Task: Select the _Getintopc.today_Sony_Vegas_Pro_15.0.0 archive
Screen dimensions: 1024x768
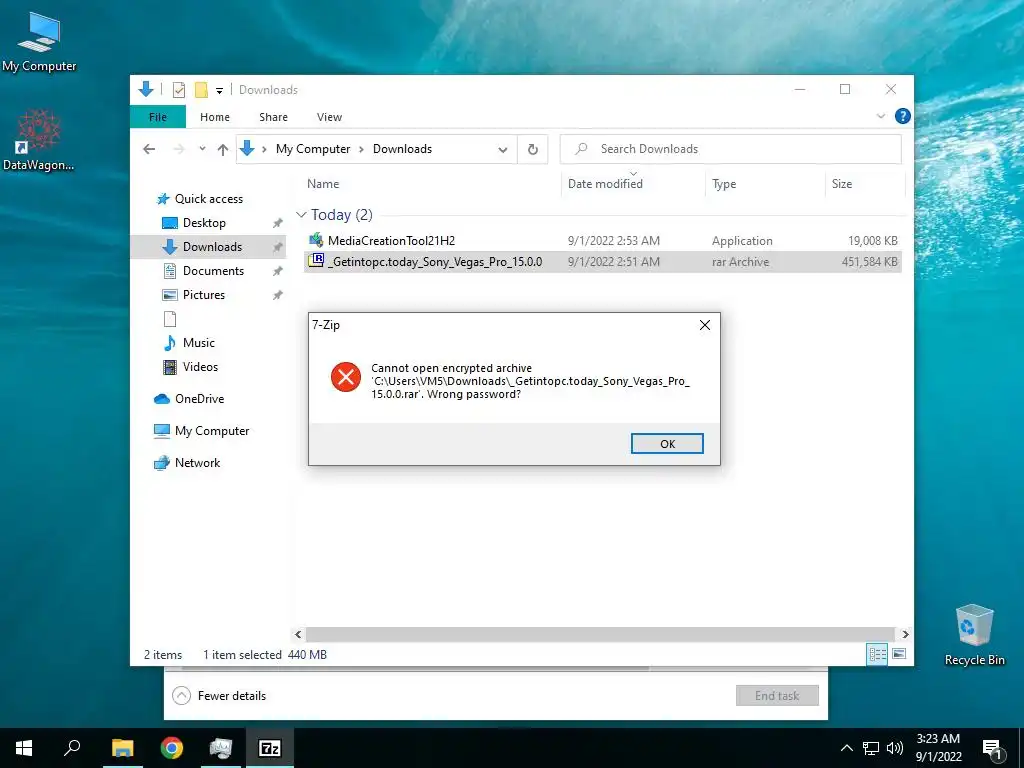Action: pyautogui.click(x=435, y=262)
